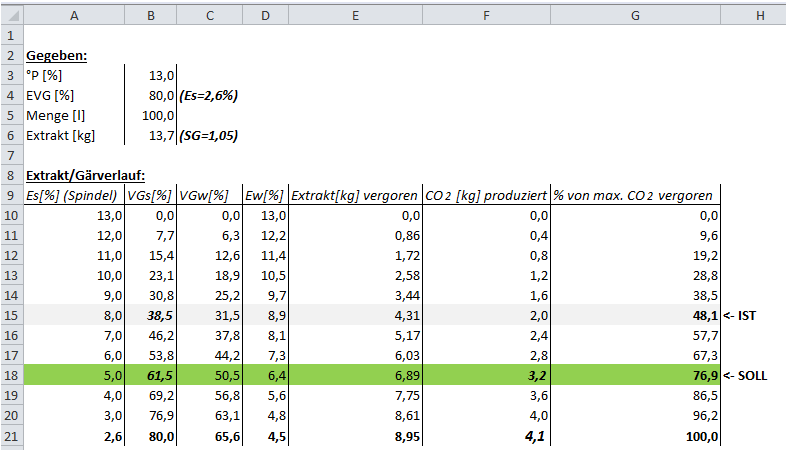The width and height of the screenshot is (787, 451).
Task: Click the "(Es=2,6%)" note cell
Action: (x=210, y=96)
